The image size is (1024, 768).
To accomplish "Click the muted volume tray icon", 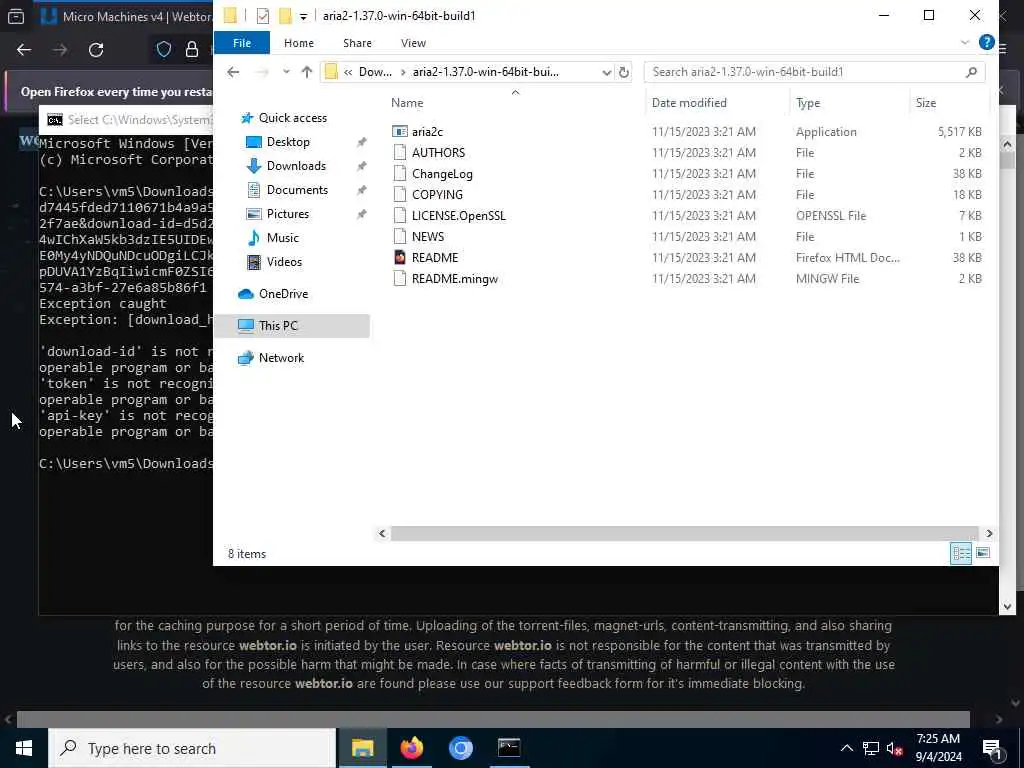I will [895, 748].
